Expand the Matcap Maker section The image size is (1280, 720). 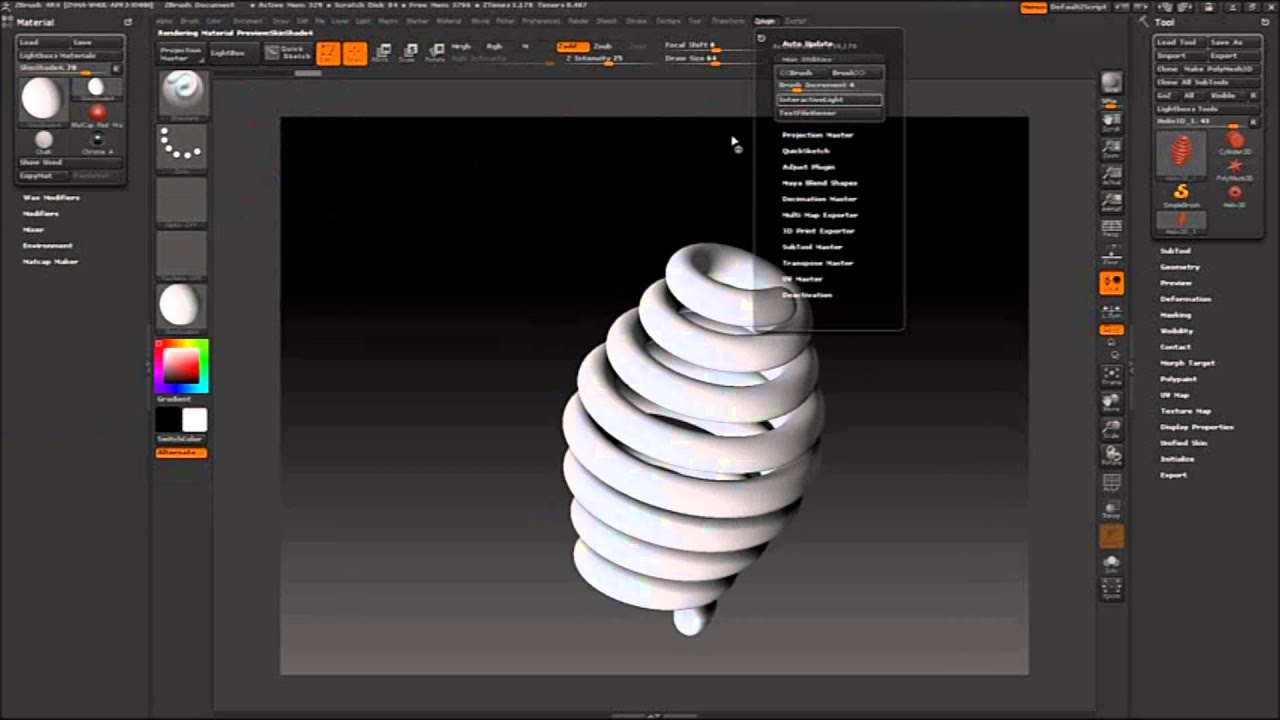click(51, 262)
